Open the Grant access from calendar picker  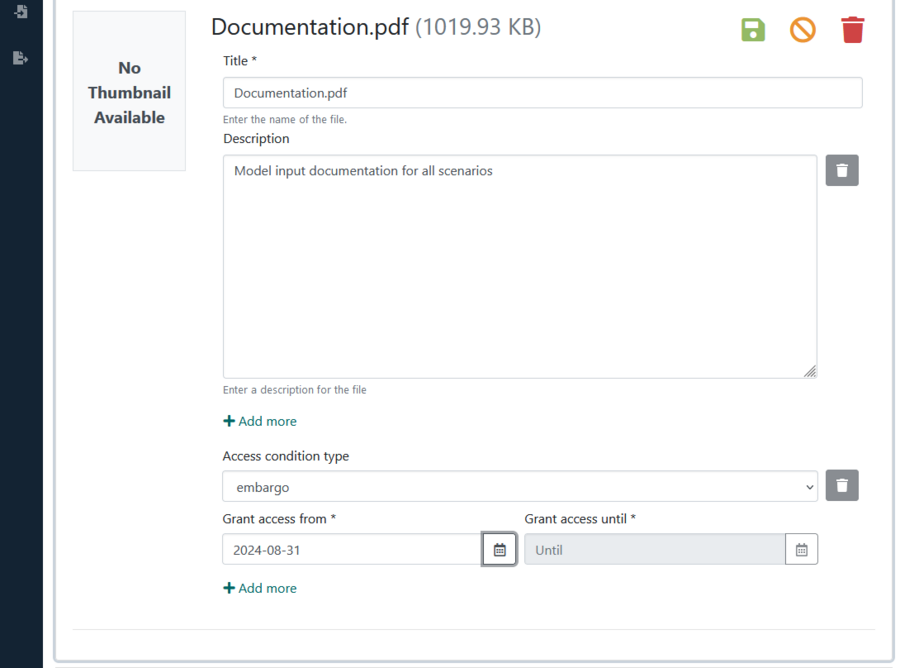click(x=499, y=550)
